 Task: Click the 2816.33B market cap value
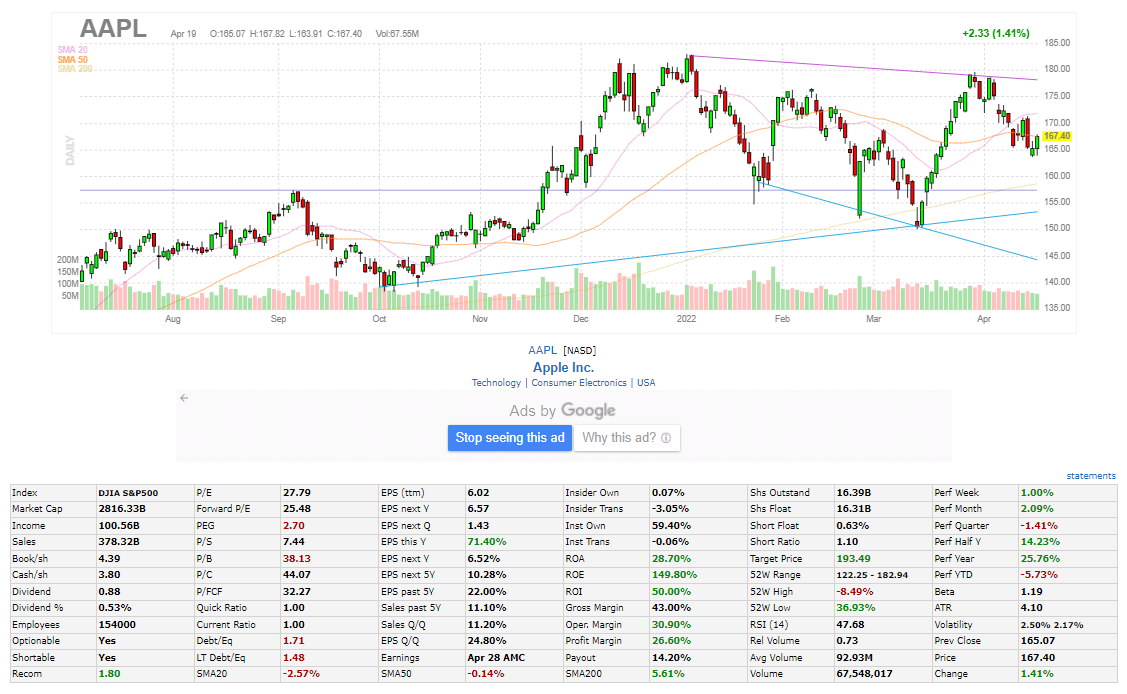point(122,509)
